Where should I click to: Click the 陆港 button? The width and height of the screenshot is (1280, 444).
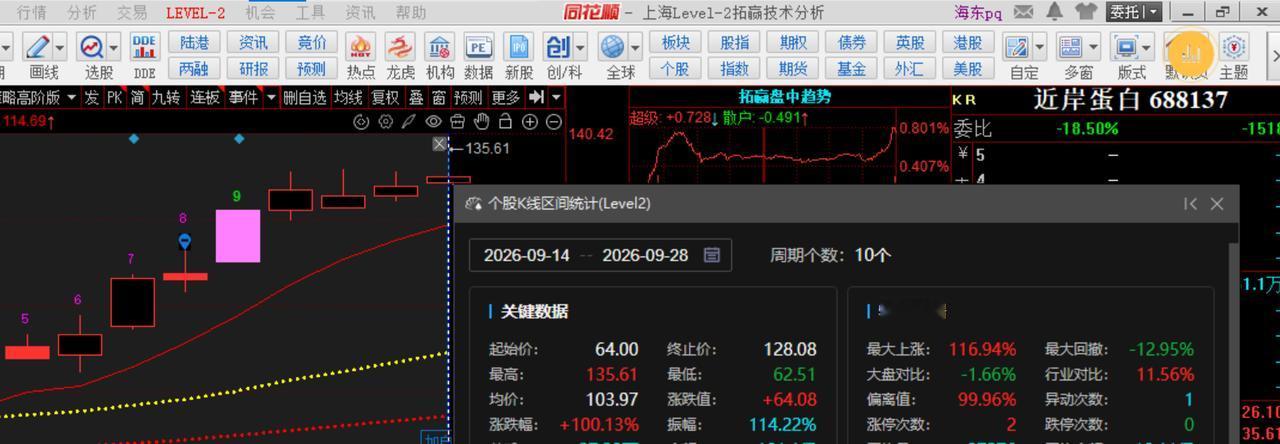point(195,42)
